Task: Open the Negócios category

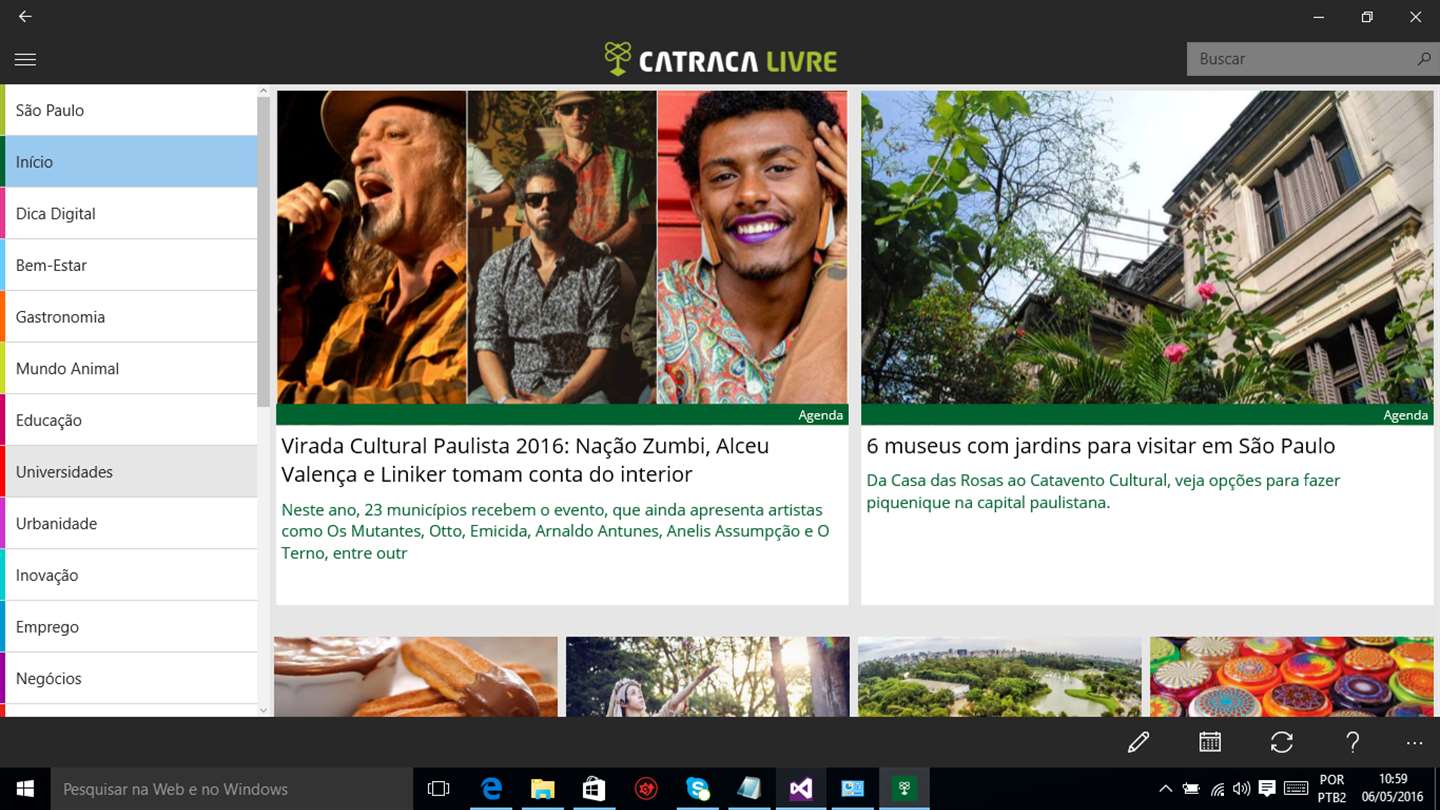Action: [x=129, y=678]
